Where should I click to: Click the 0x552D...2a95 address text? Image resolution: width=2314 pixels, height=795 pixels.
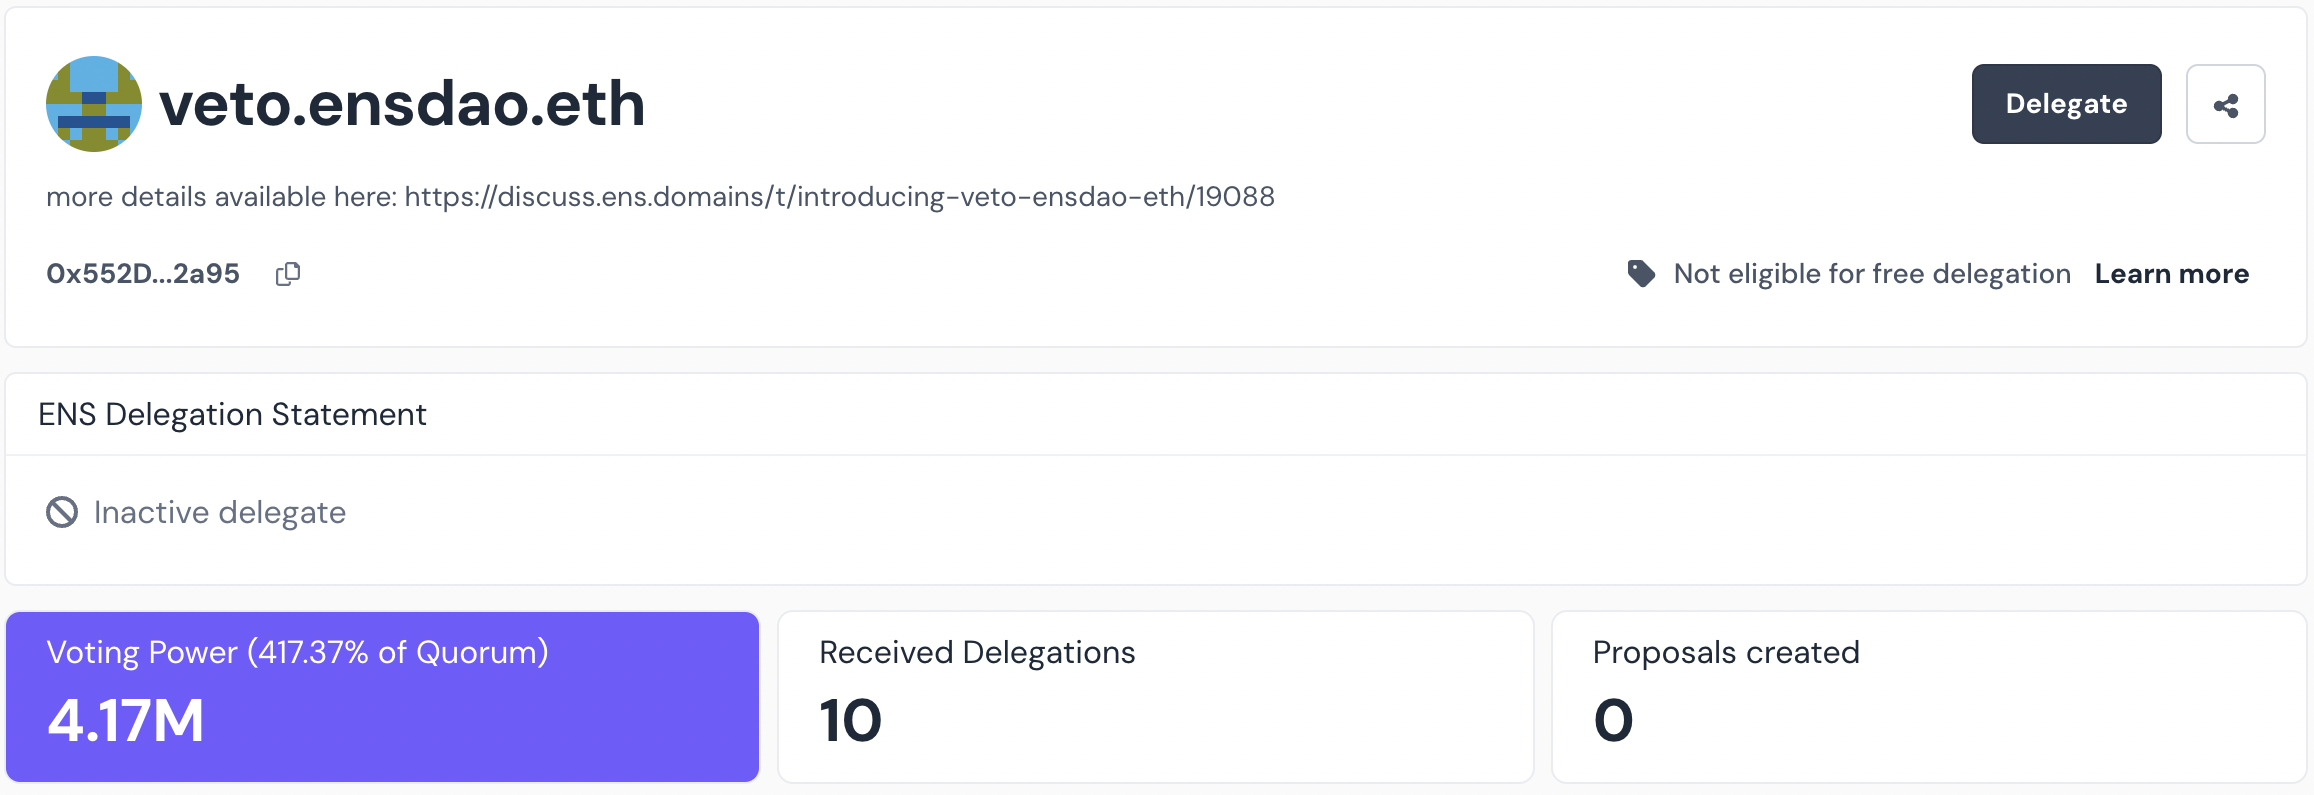pyautogui.click(x=143, y=274)
